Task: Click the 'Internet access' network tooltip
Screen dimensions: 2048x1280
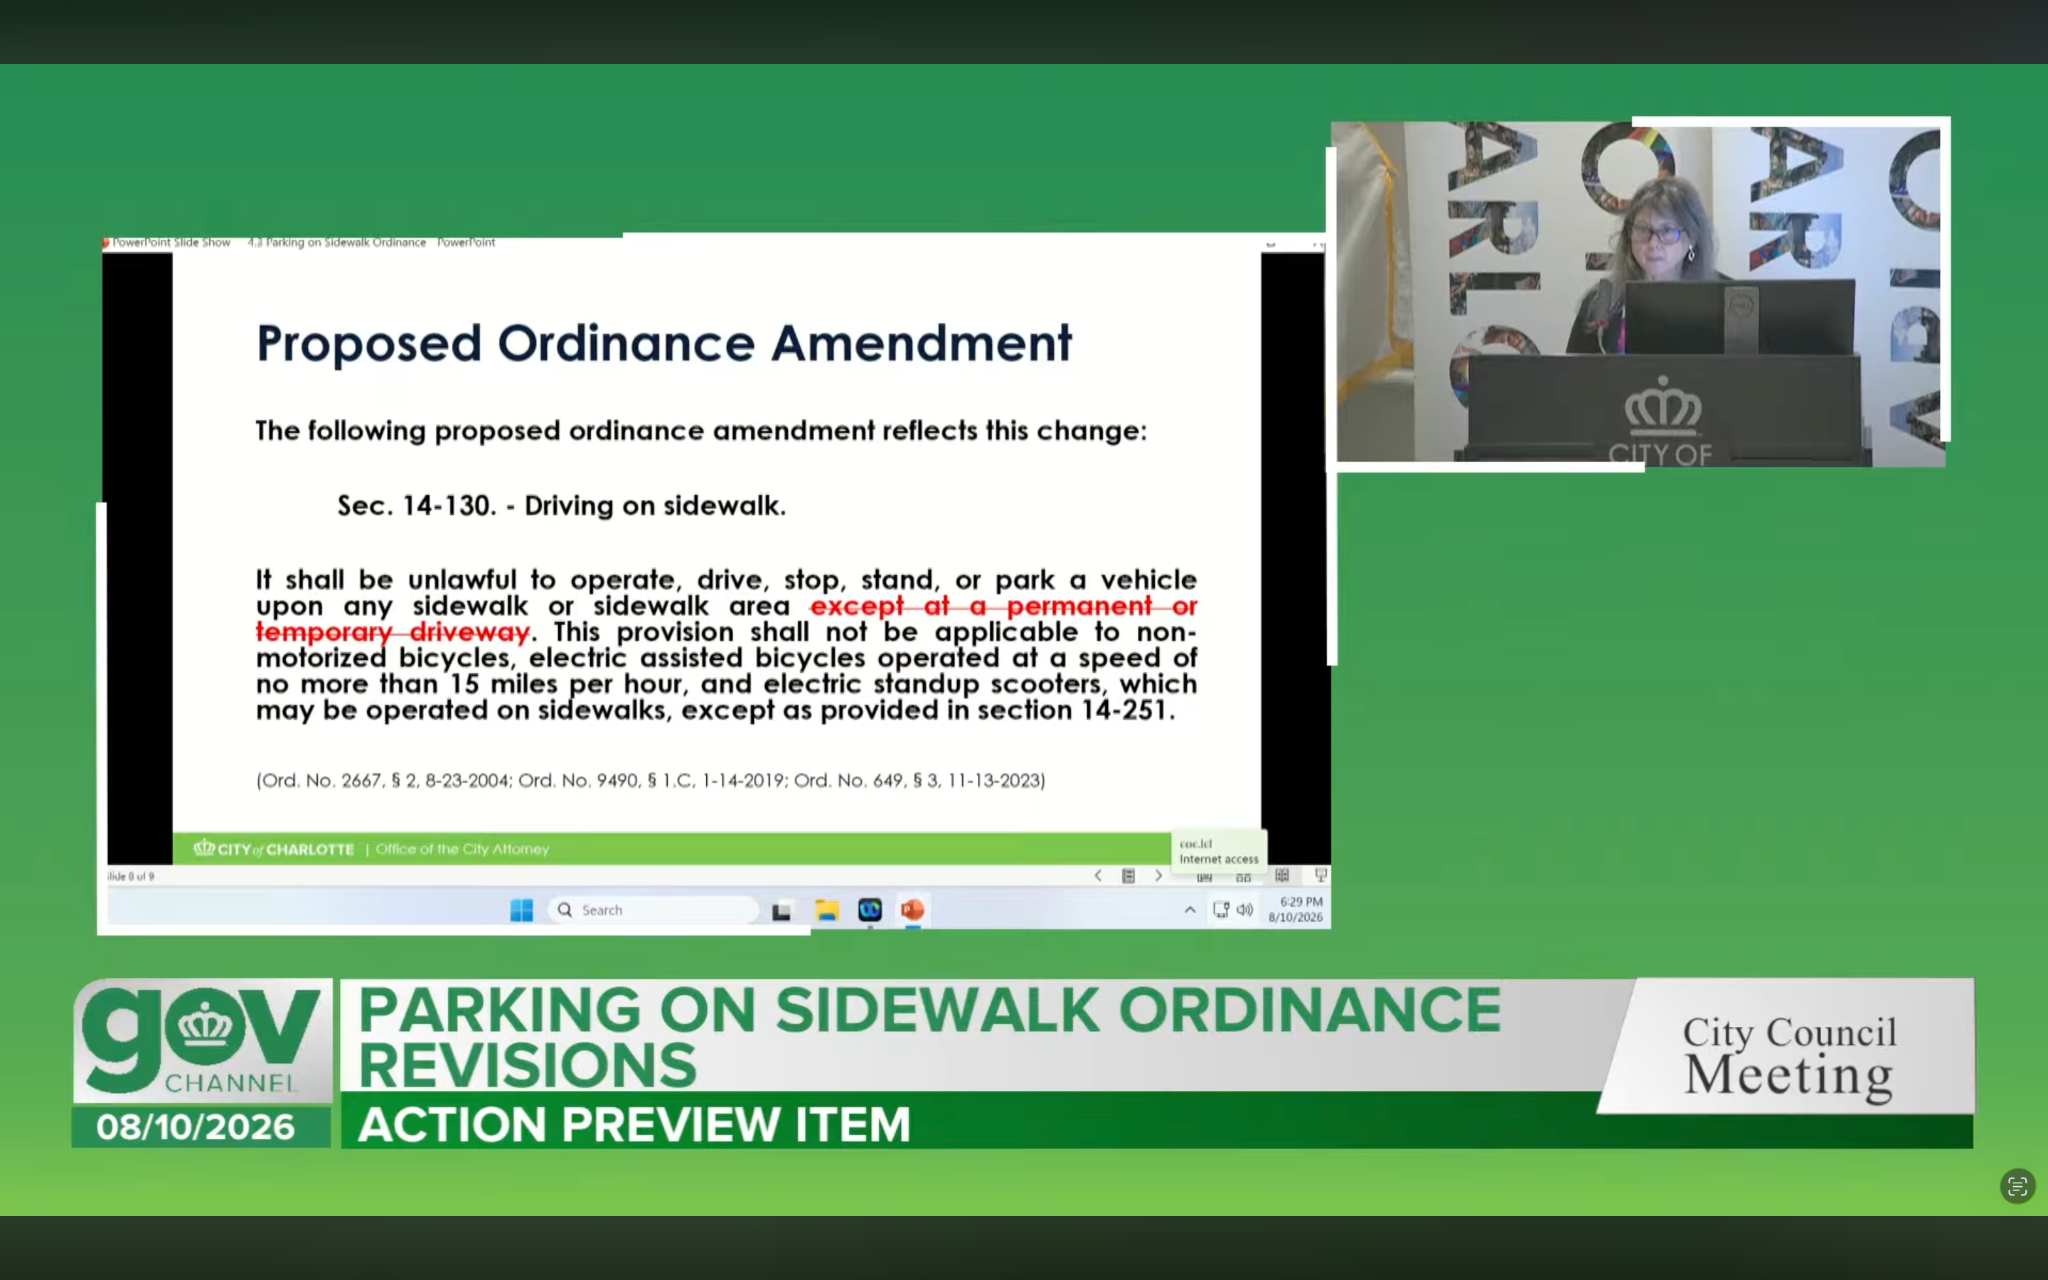Action: pyautogui.click(x=1219, y=852)
